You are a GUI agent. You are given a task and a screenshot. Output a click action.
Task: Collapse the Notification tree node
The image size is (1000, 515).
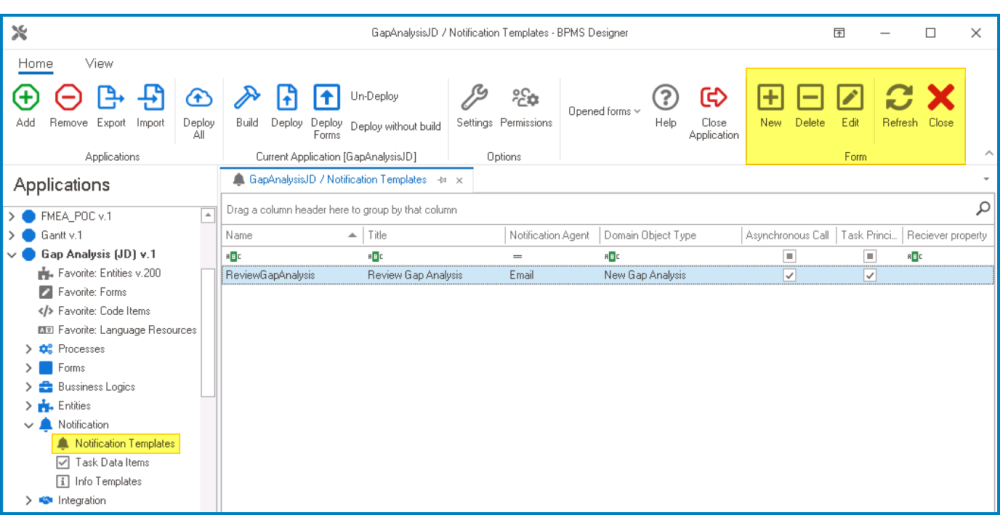(28, 424)
